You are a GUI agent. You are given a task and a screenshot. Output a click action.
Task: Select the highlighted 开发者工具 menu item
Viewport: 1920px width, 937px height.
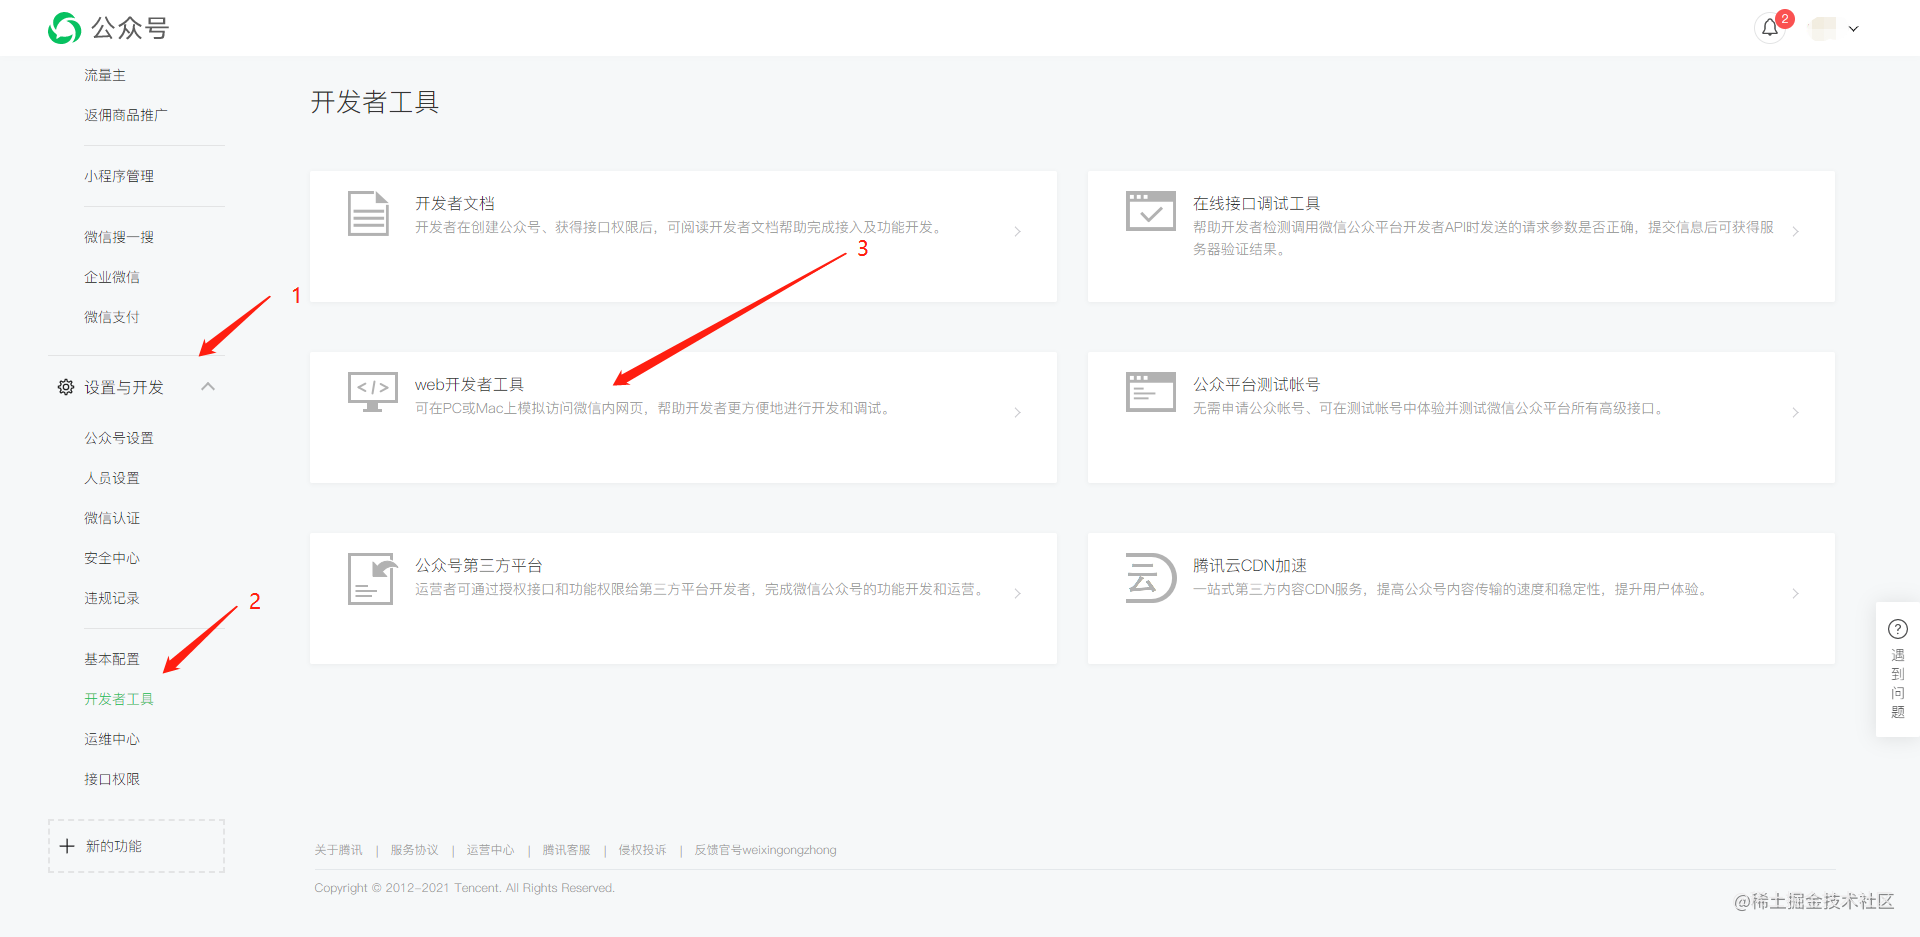[x=119, y=699]
